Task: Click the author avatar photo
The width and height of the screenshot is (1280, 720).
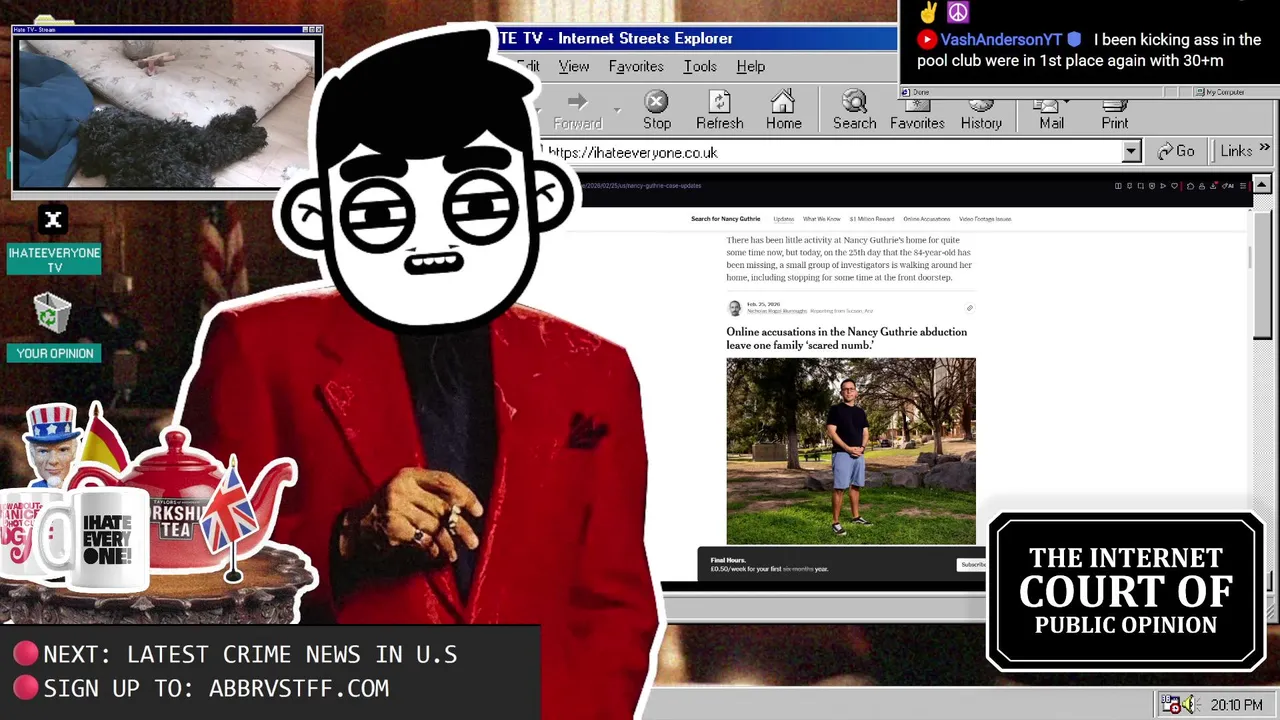Action: (x=735, y=308)
